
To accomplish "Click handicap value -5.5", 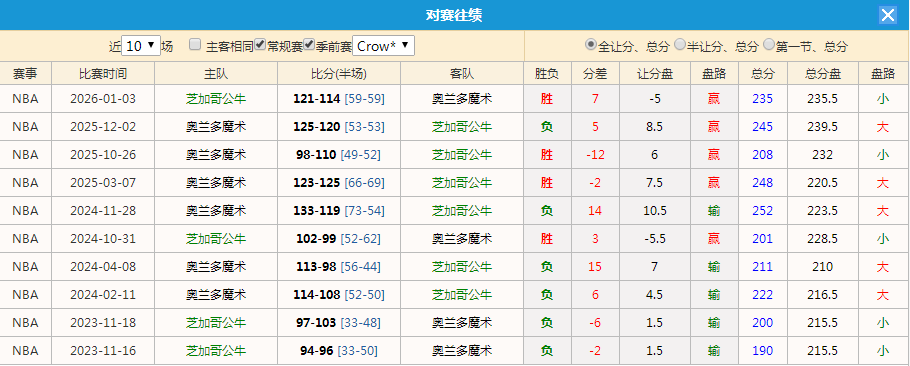I will pos(655,238).
